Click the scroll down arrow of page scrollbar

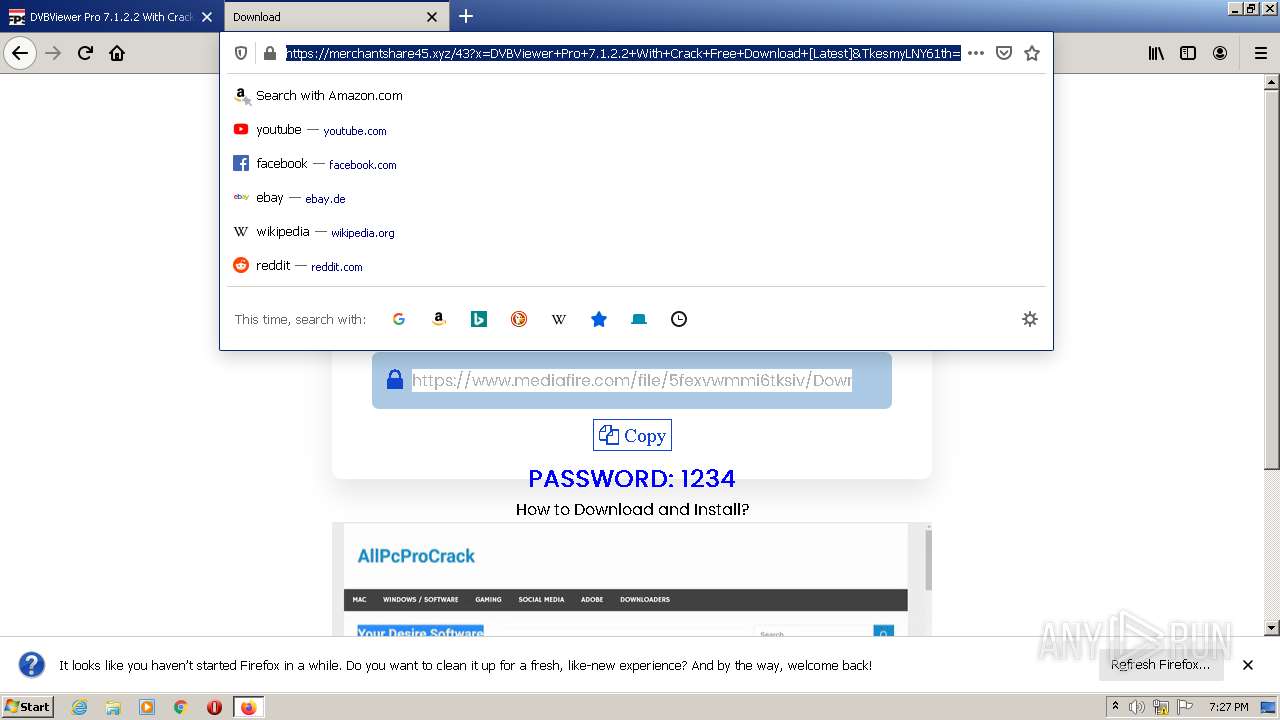[x=1272, y=628]
